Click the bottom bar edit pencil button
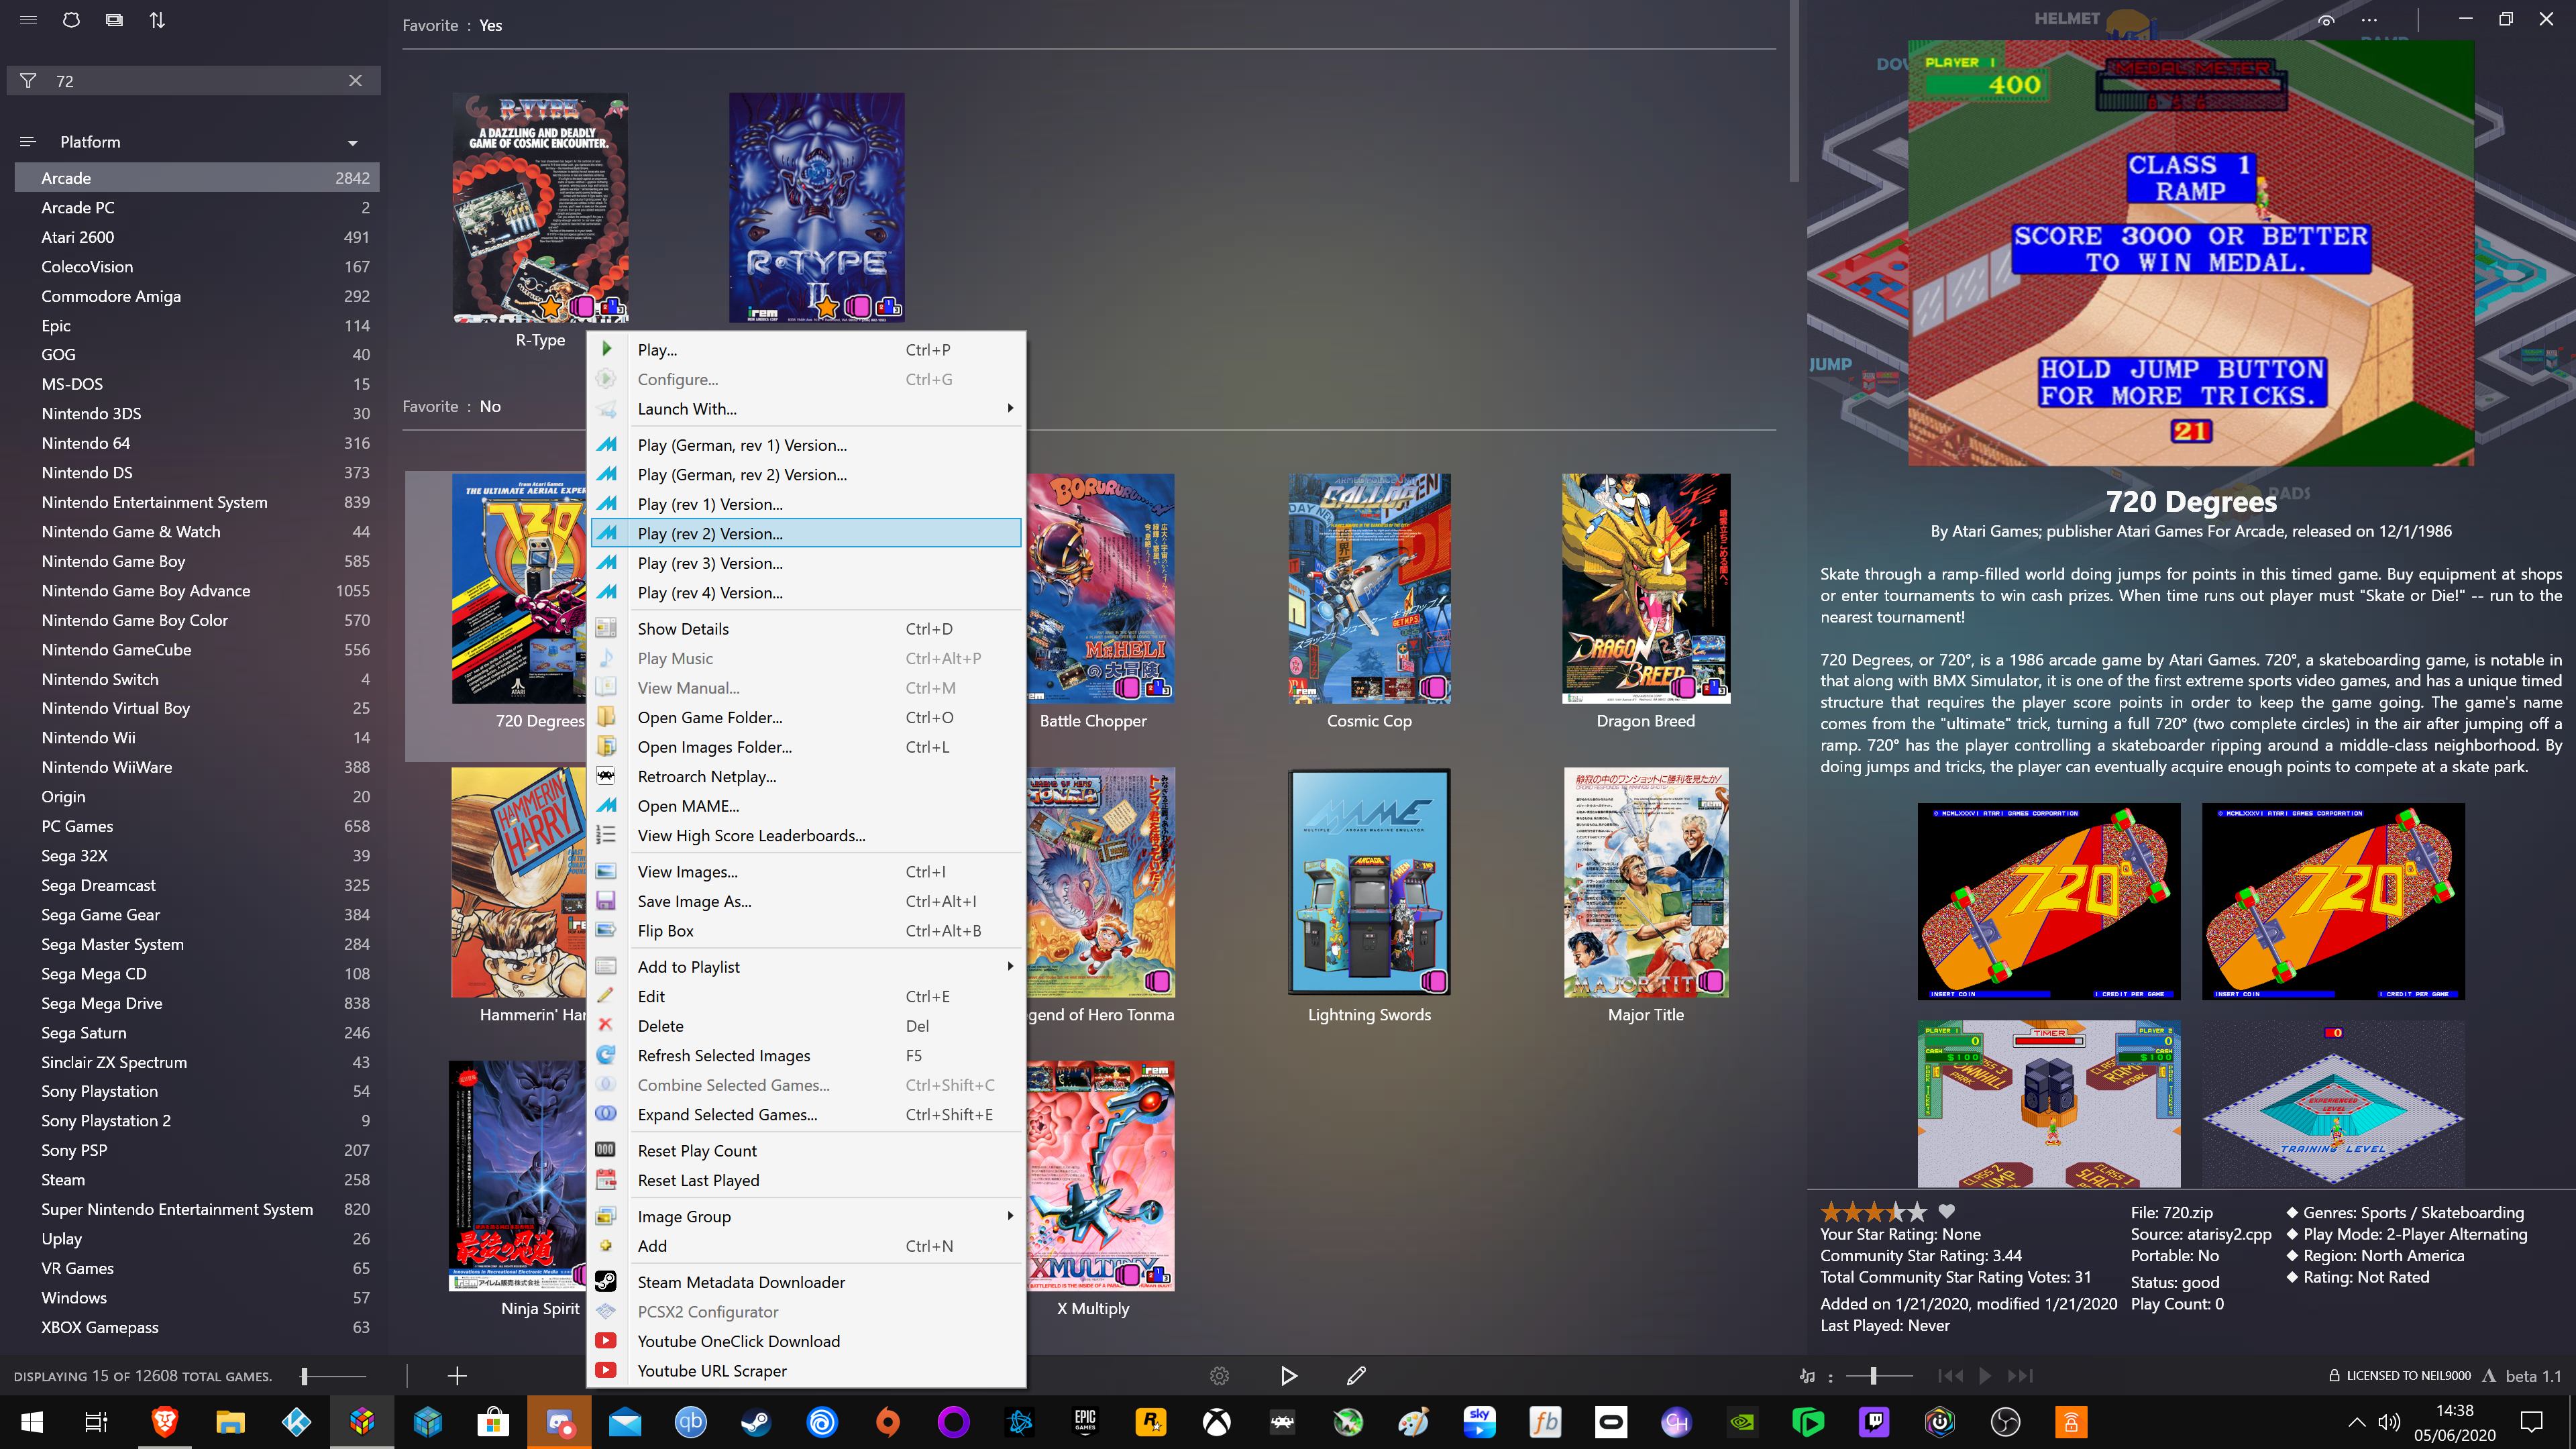This screenshot has height=1449, width=2576. 1356,1377
